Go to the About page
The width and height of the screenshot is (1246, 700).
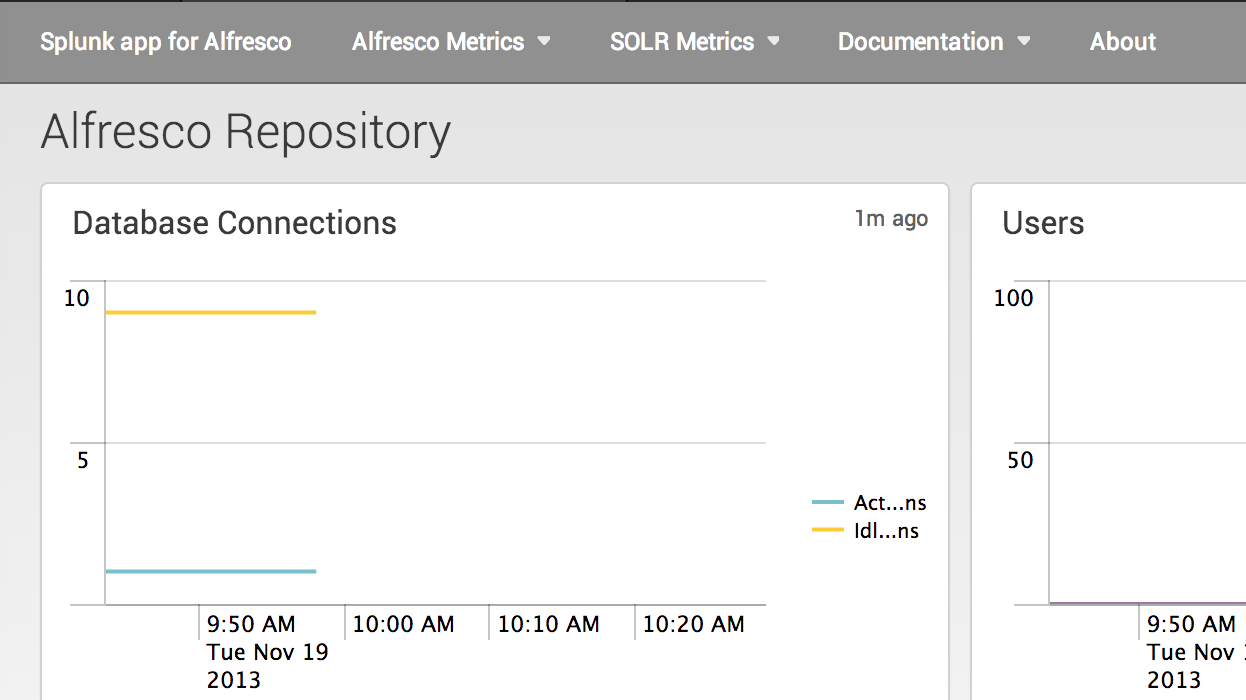coord(1123,42)
